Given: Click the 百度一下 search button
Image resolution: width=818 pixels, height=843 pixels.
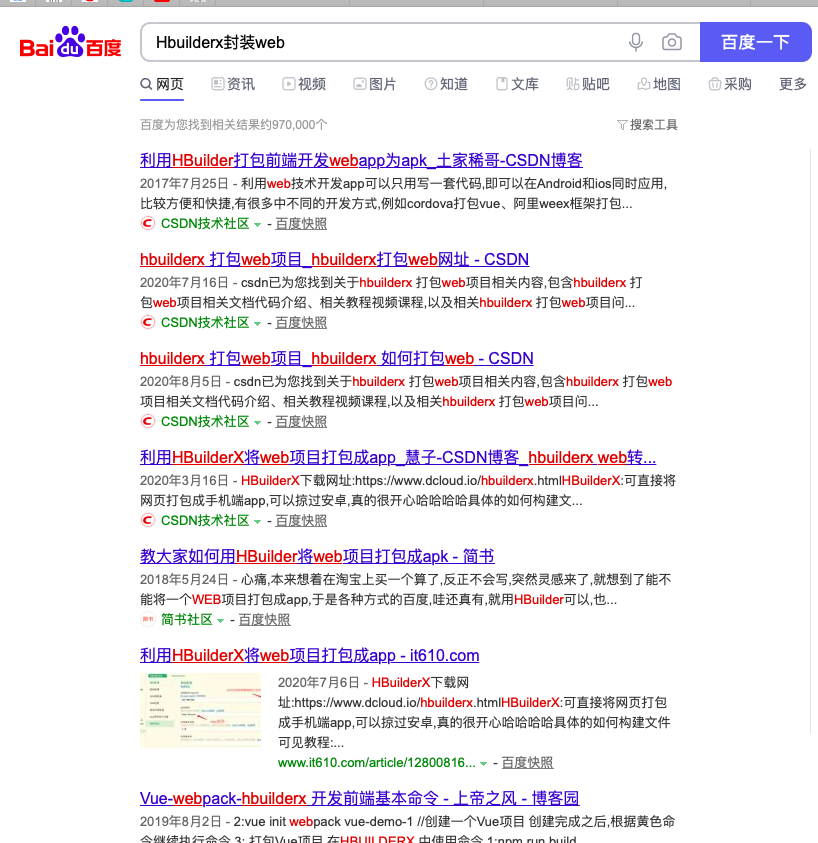Looking at the screenshot, I should [755, 42].
